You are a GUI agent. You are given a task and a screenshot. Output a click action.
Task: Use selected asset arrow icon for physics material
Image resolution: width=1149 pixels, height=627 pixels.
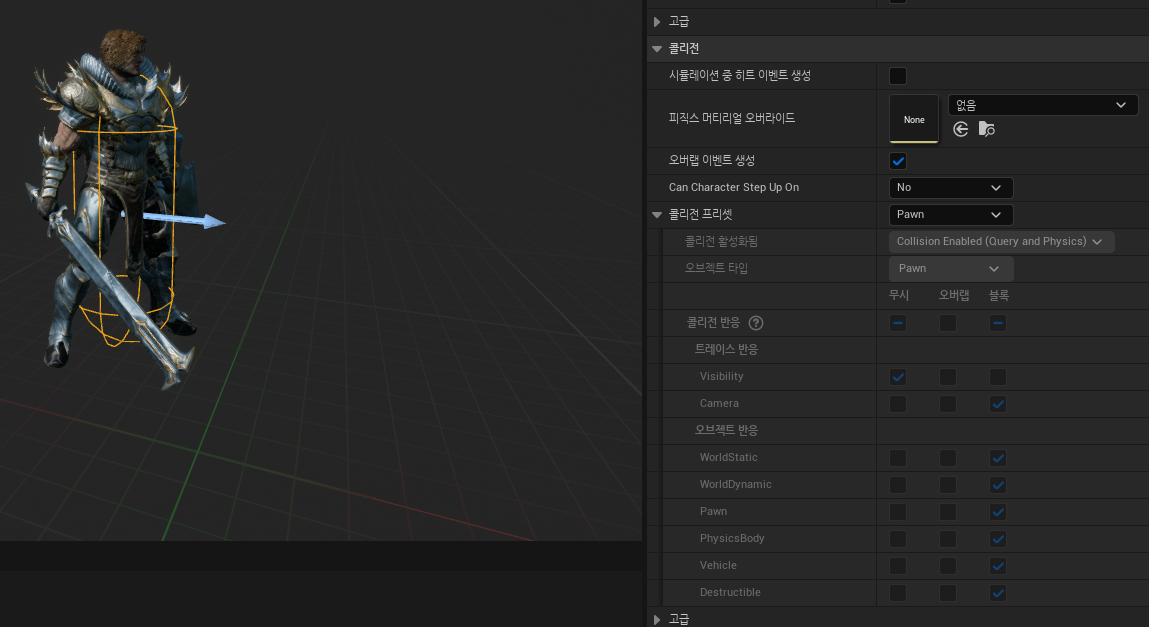[961, 130]
